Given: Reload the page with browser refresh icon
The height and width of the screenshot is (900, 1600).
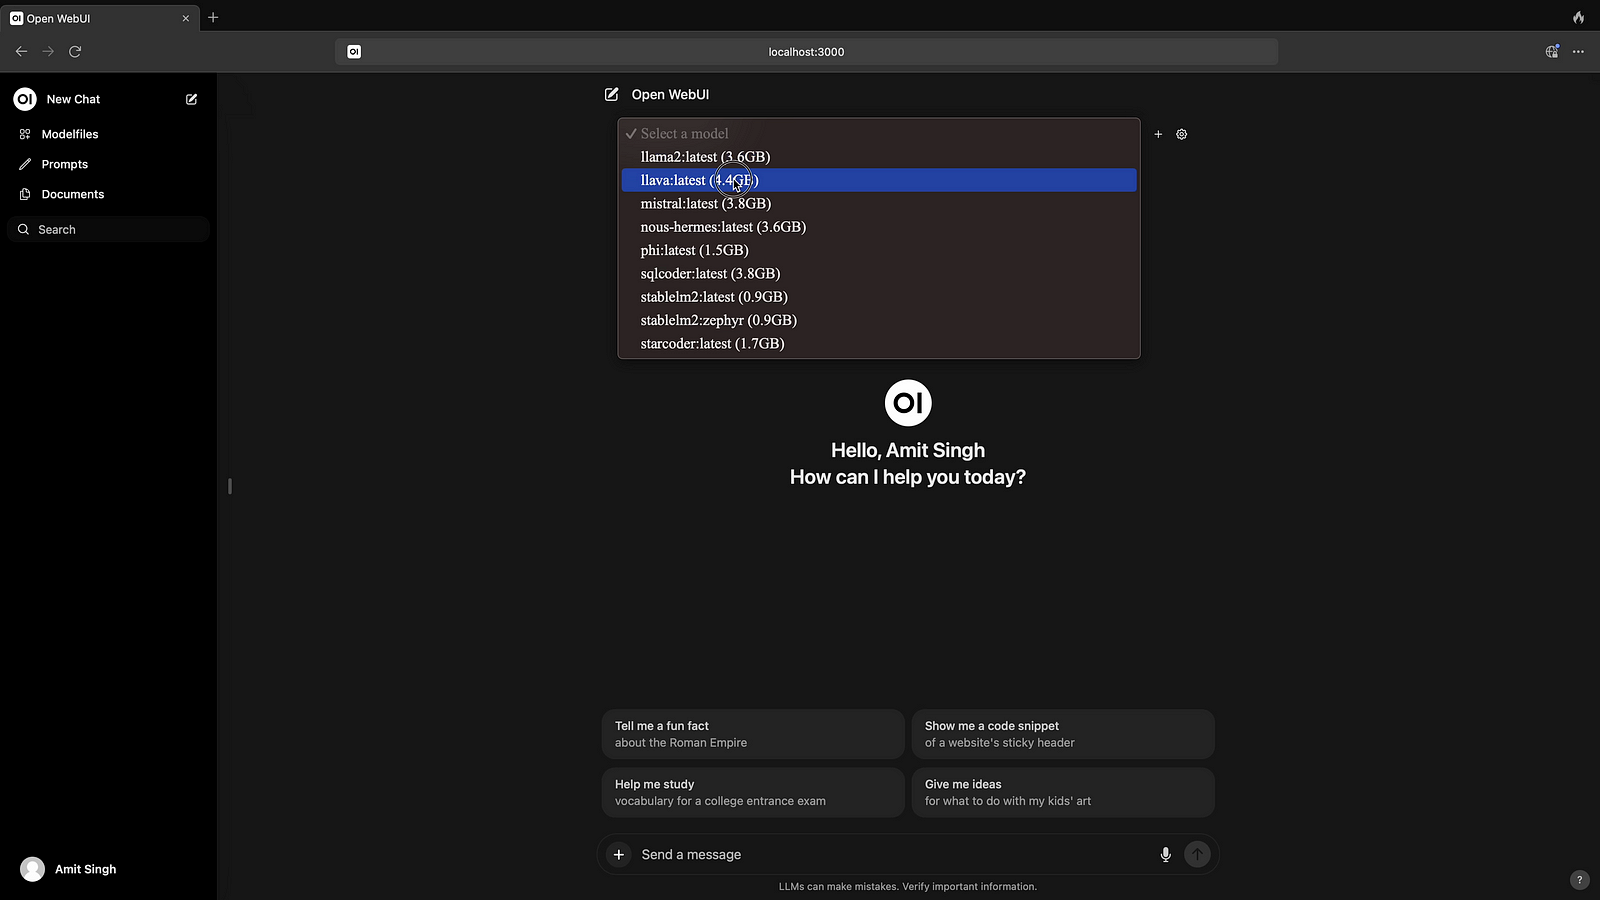Looking at the screenshot, I should [75, 51].
